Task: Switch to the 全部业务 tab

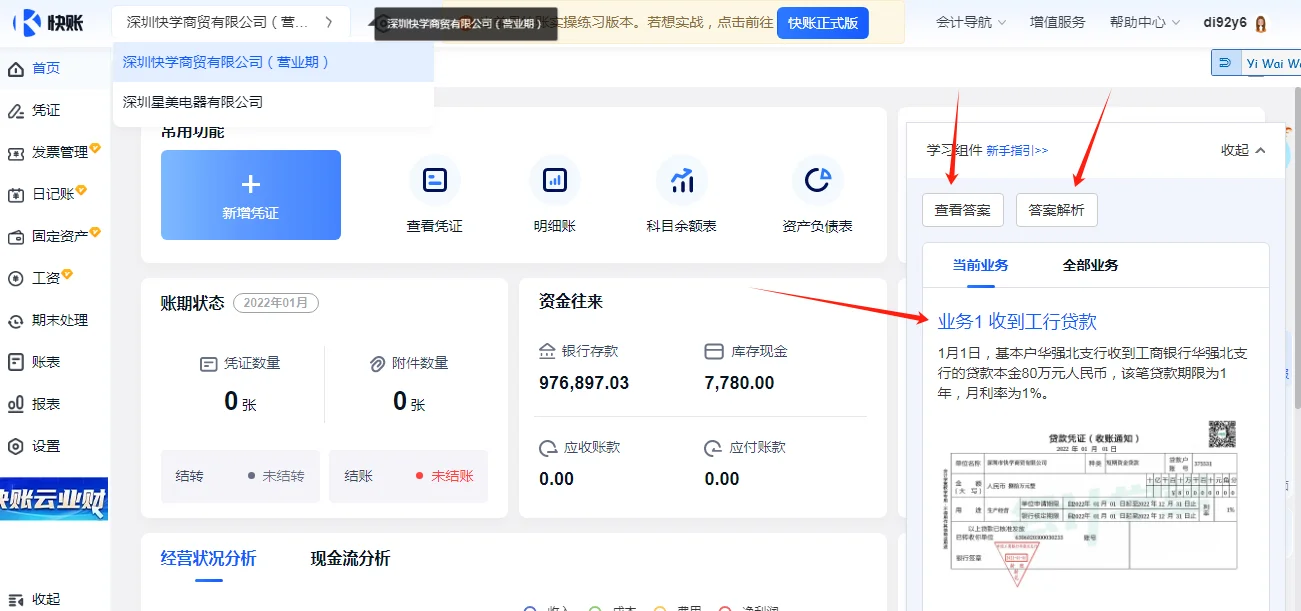Action: (1088, 265)
